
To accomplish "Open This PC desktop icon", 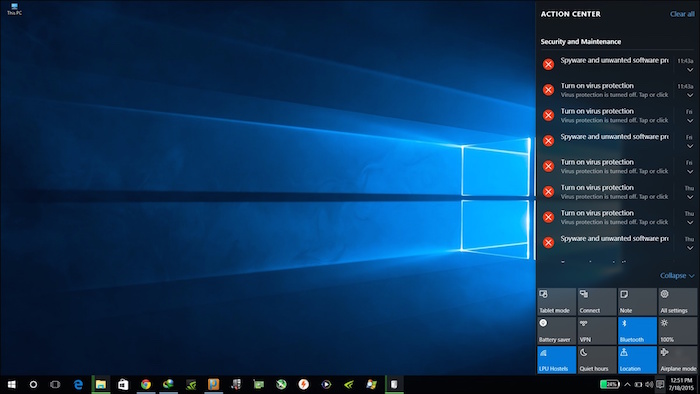I will pos(14,9).
